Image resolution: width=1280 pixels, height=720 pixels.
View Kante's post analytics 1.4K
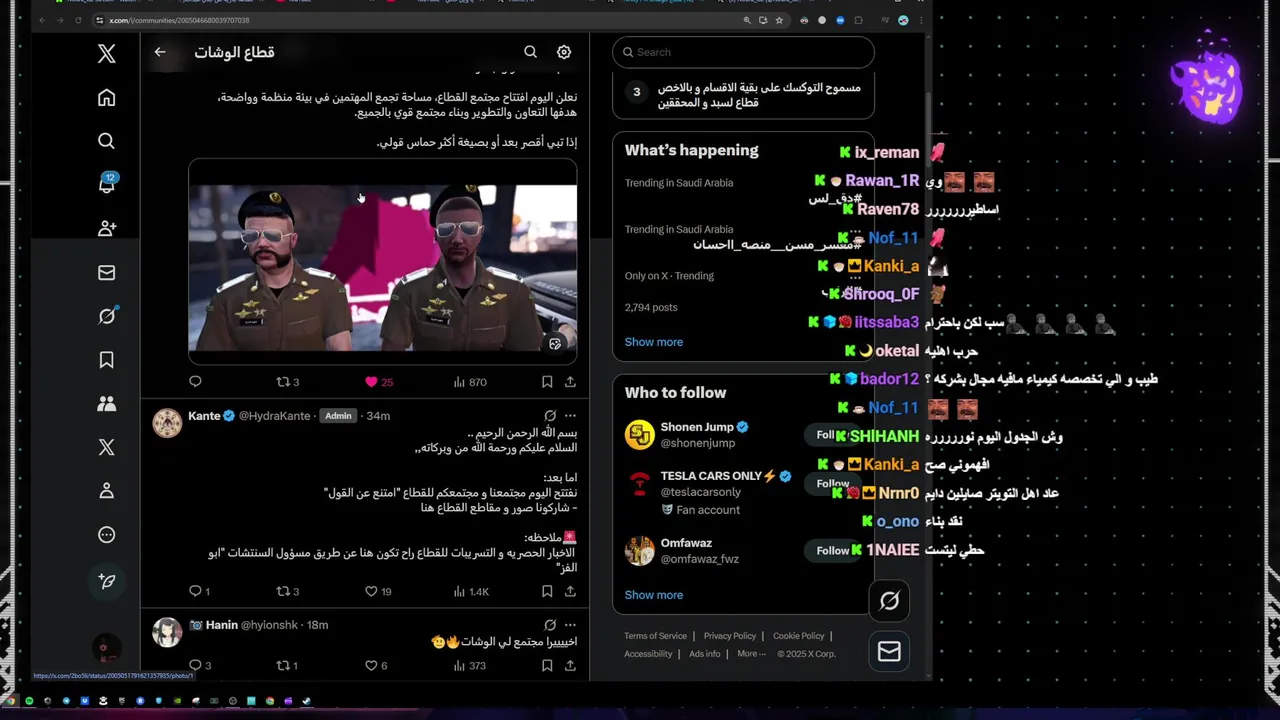[471, 592]
